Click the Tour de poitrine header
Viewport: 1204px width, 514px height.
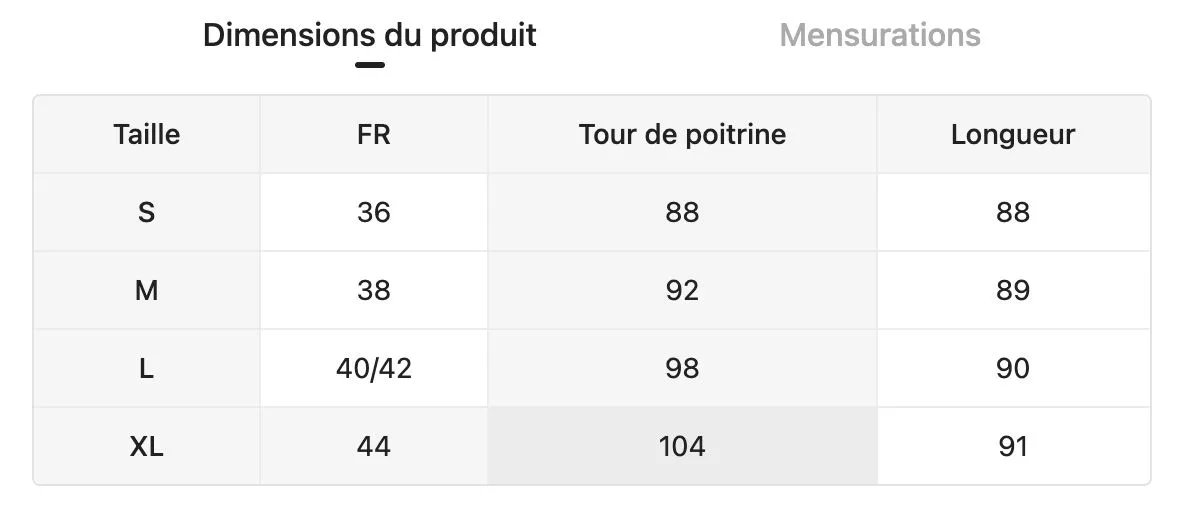pos(682,134)
